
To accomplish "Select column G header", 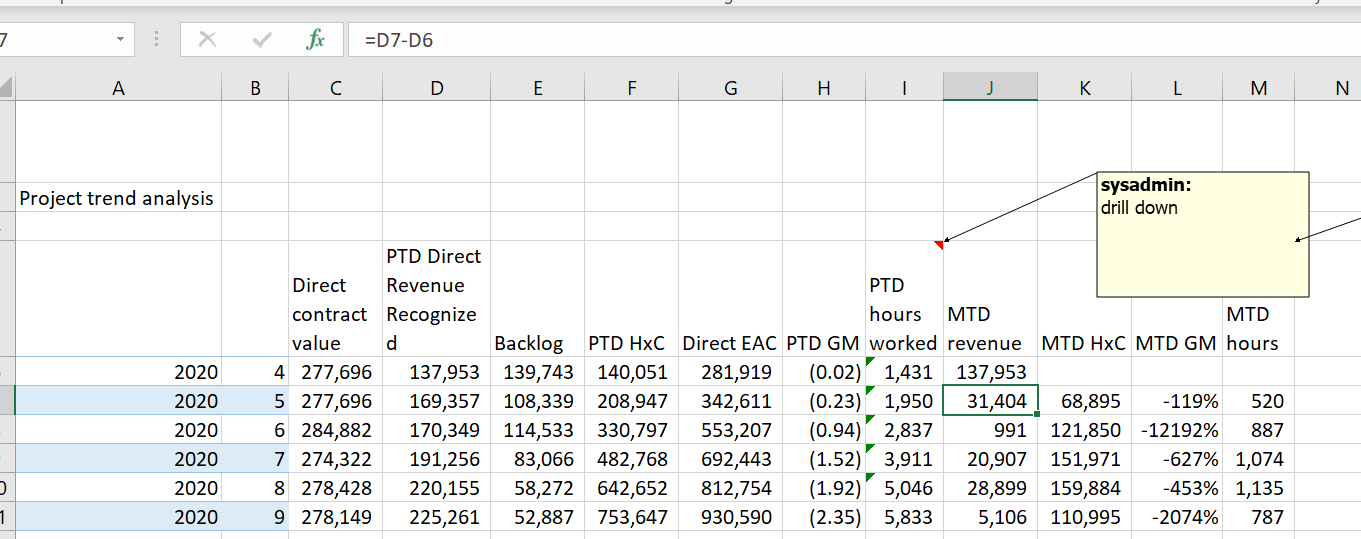I will 730,88.
